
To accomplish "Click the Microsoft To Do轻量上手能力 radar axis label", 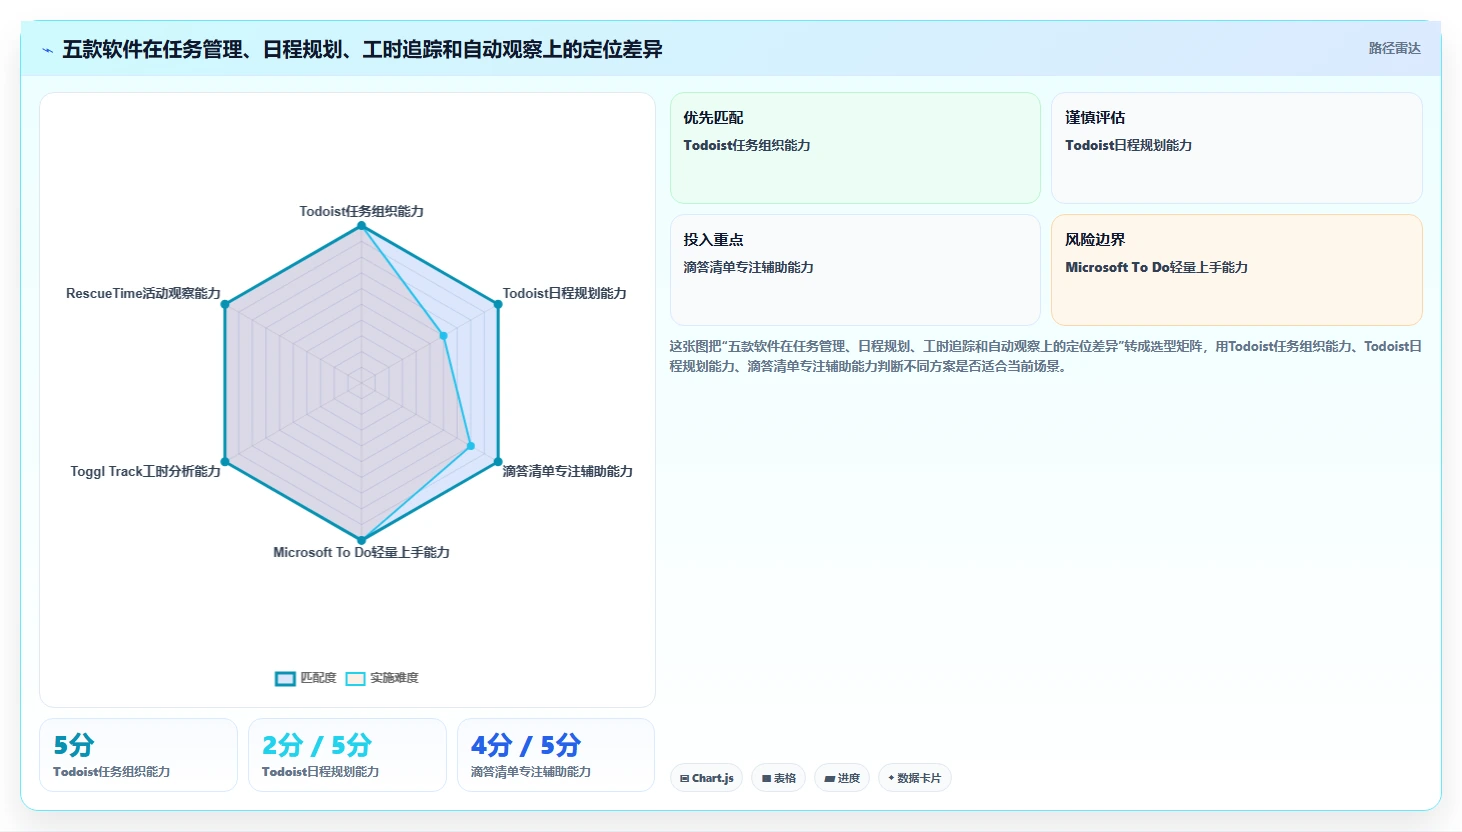I will [x=361, y=552].
